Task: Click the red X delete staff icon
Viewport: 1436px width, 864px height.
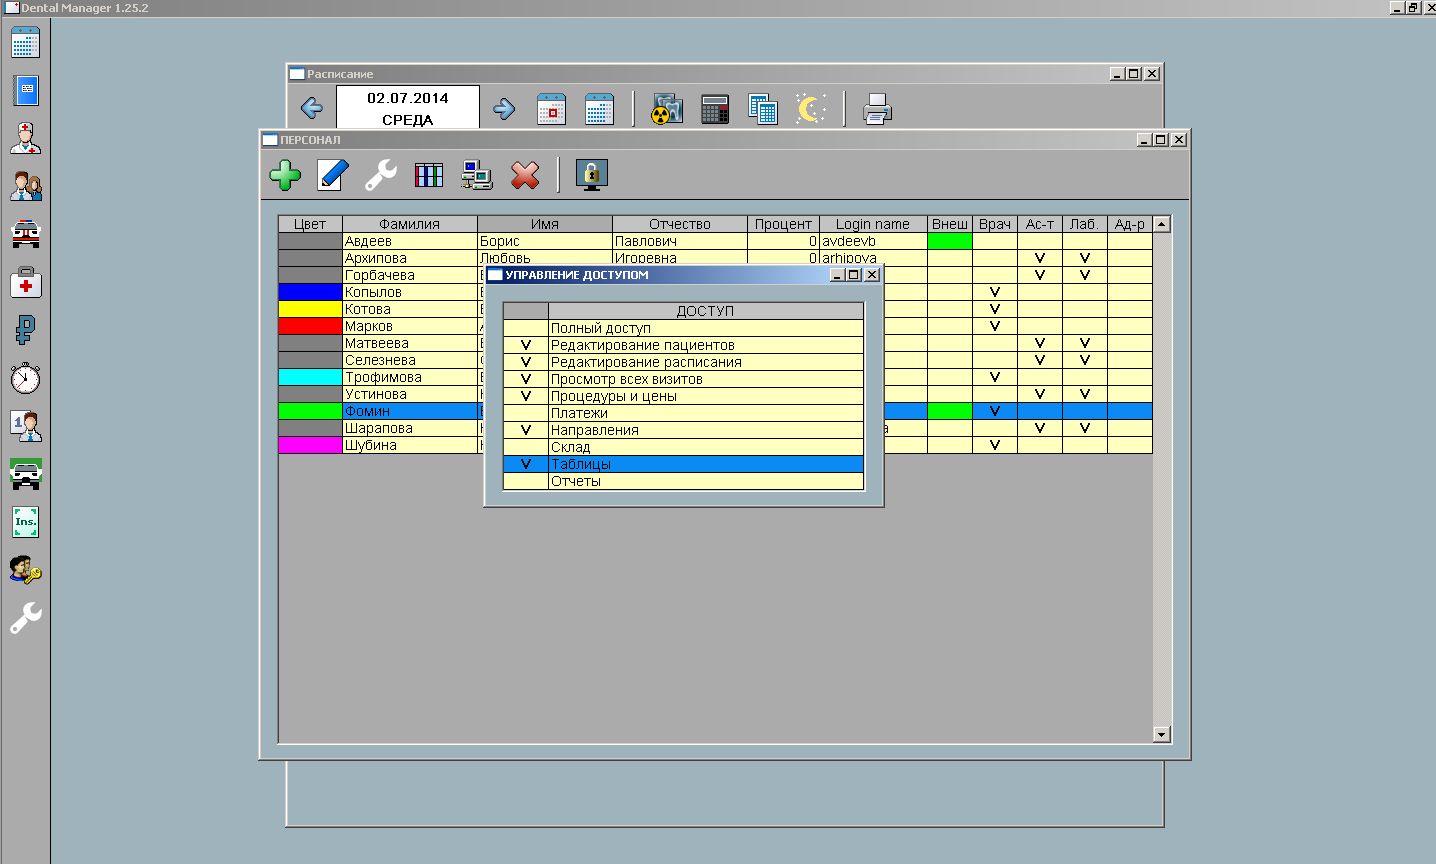Action: point(525,176)
